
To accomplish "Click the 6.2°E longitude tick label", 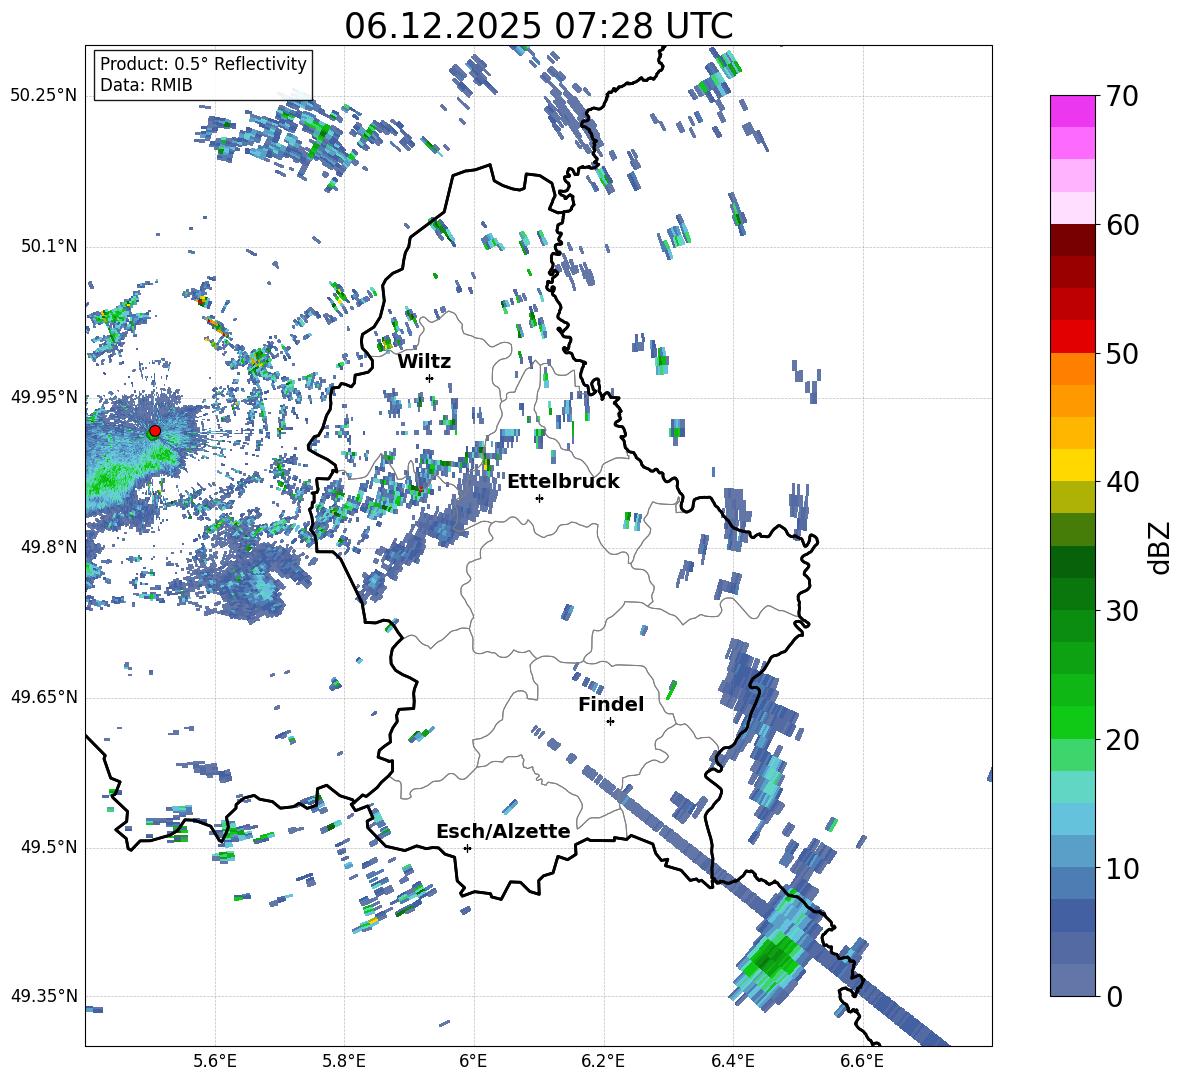I will 603,1061.
